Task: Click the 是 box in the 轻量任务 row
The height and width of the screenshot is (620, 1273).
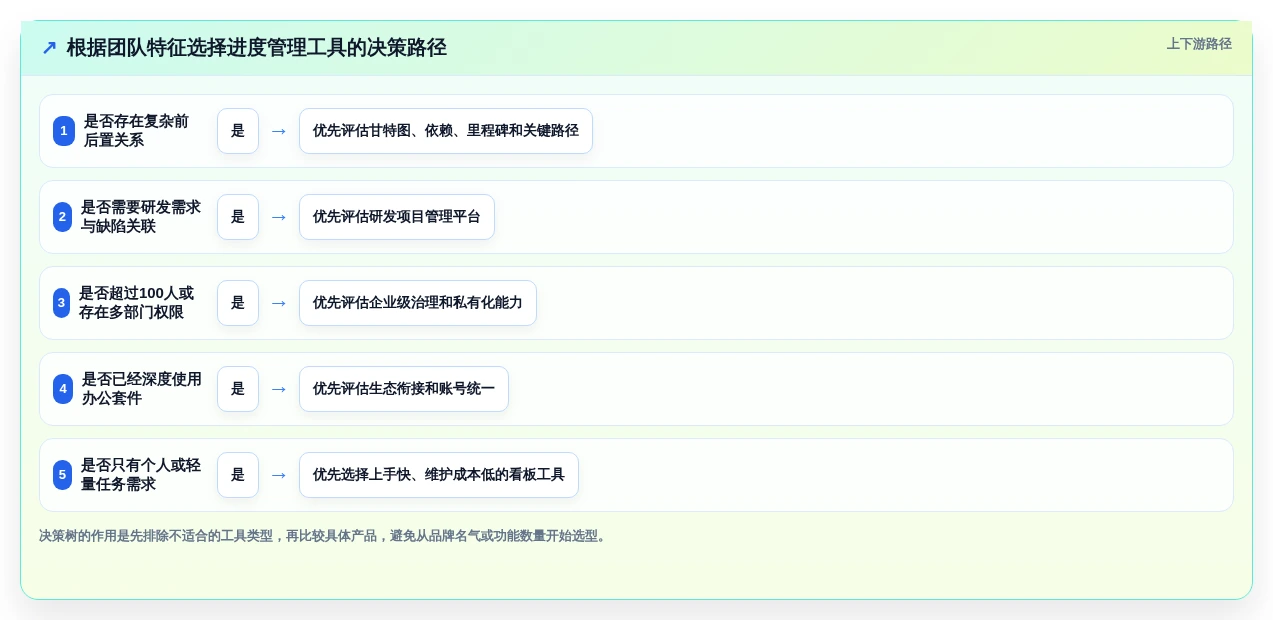Action: tap(238, 475)
